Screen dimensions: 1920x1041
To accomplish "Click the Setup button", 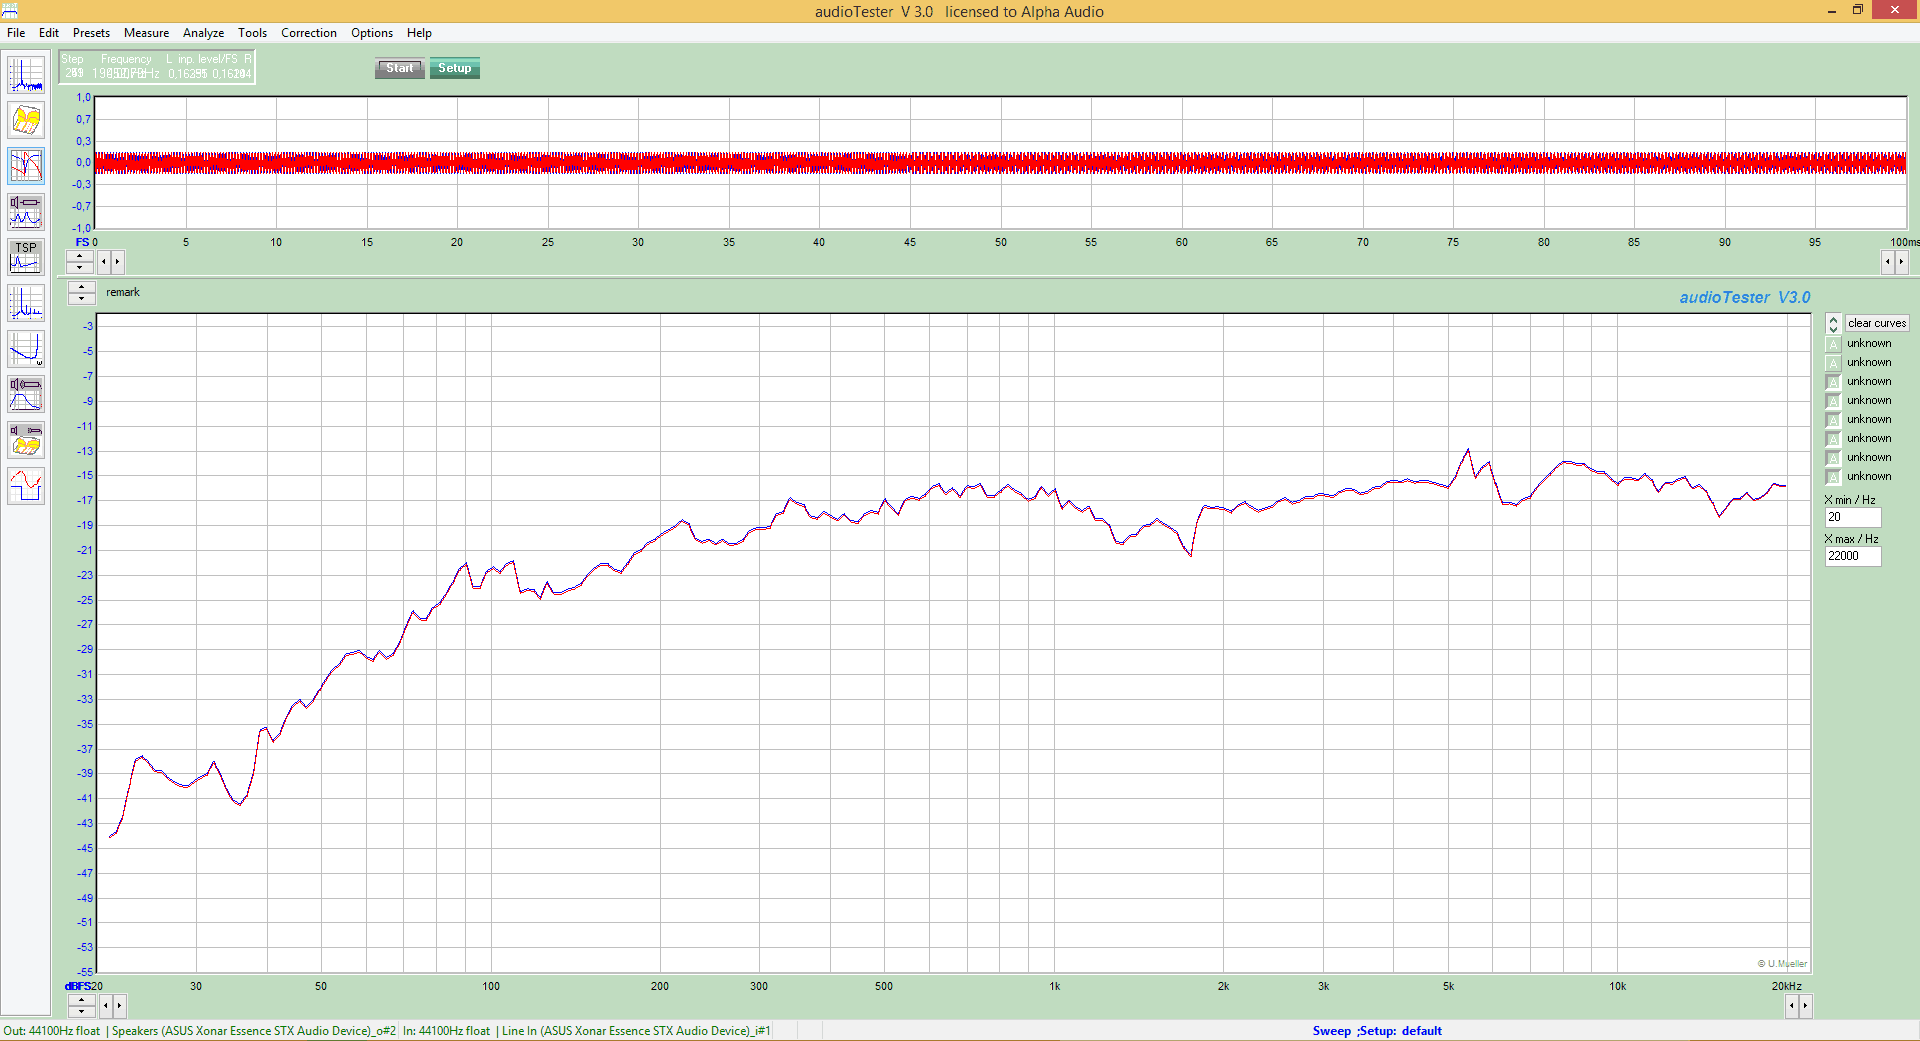I will pyautogui.click(x=454, y=68).
